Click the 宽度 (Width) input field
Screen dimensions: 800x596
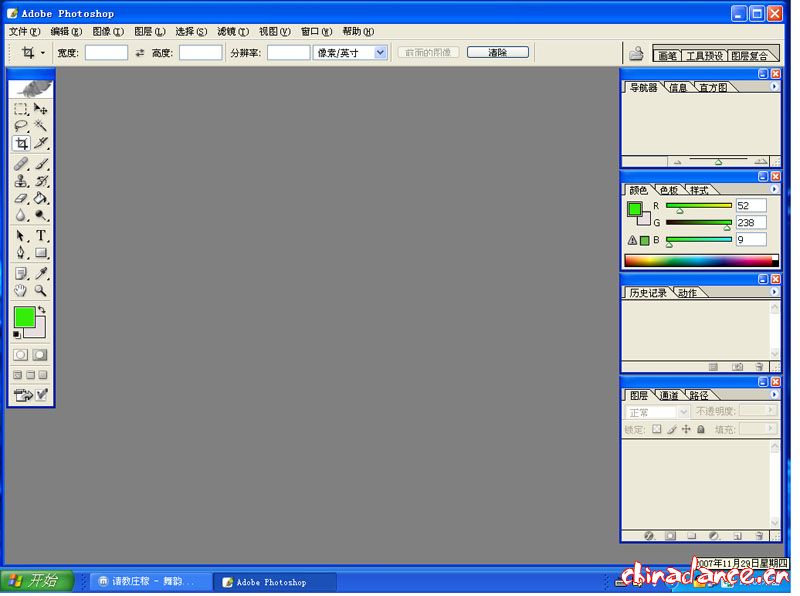tap(106, 53)
